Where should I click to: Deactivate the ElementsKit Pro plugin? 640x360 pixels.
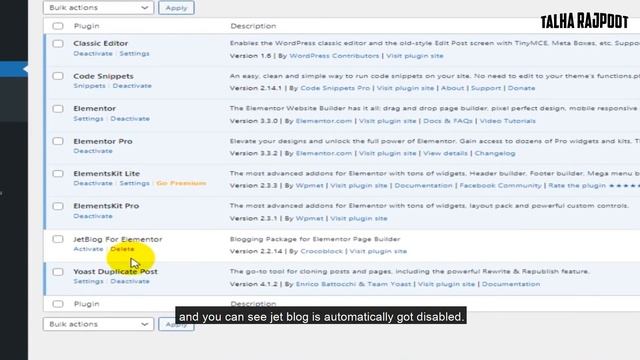click(93, 216)
